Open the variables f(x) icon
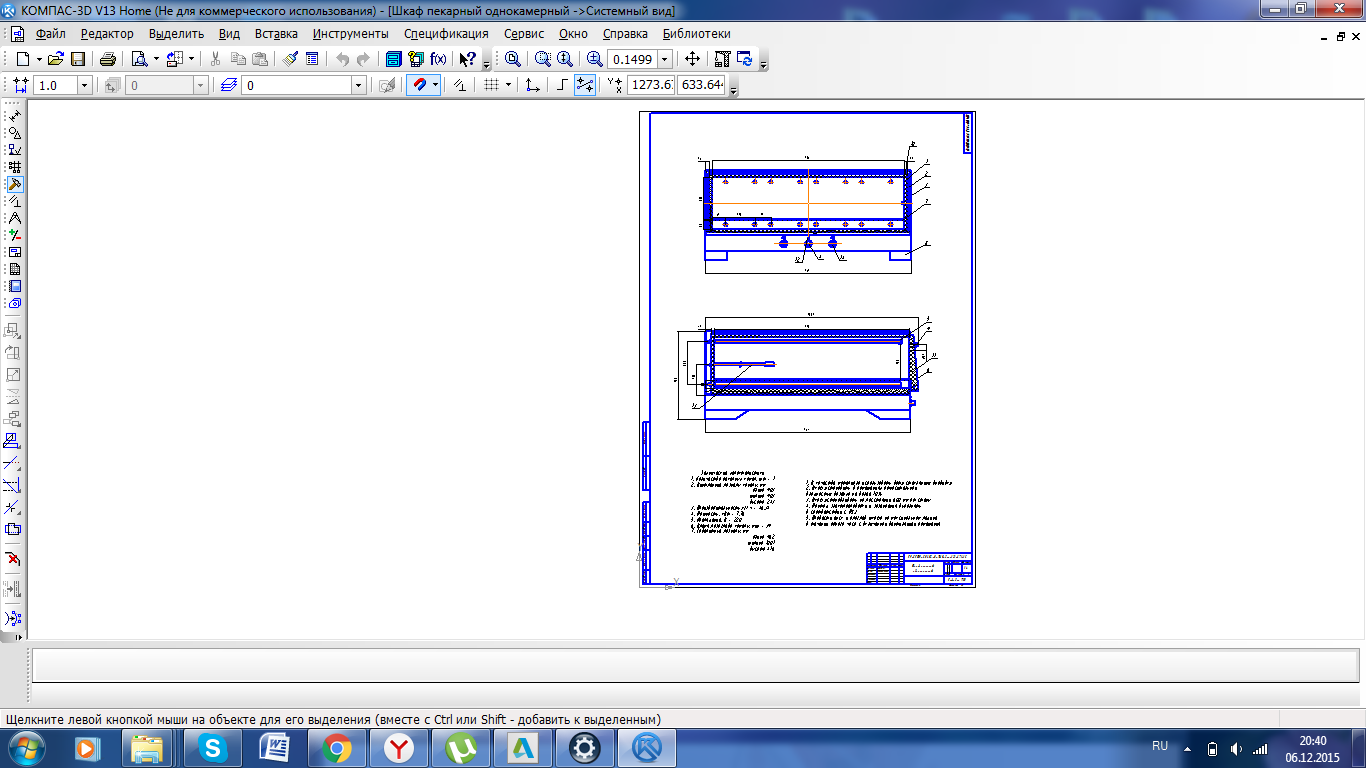 (x=438, y=59)
